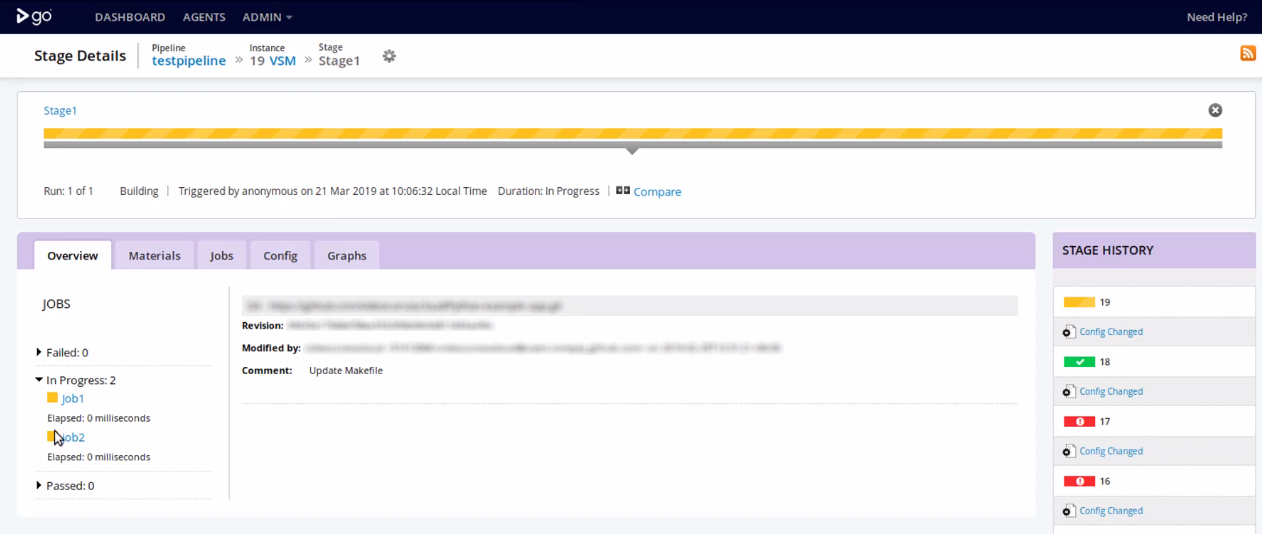
Task: Open the ADMIN dropdown menu
Action: 267,17
